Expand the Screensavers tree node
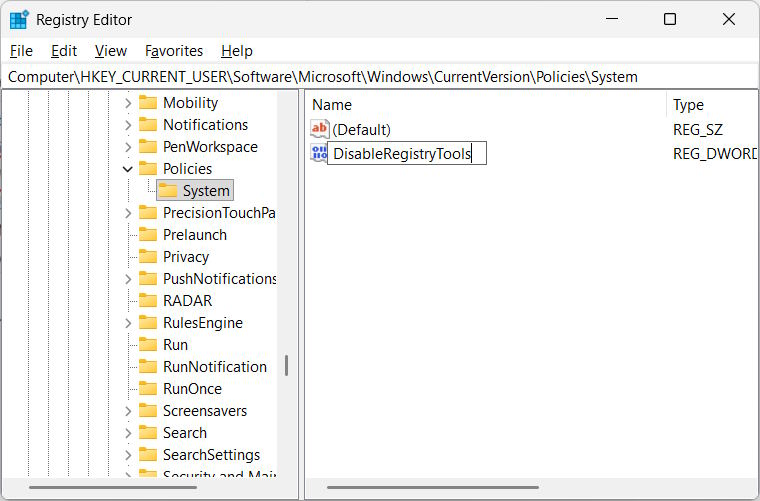Image resolution: width=760 pixels, height=501 pixels. [x=128, y=411]
